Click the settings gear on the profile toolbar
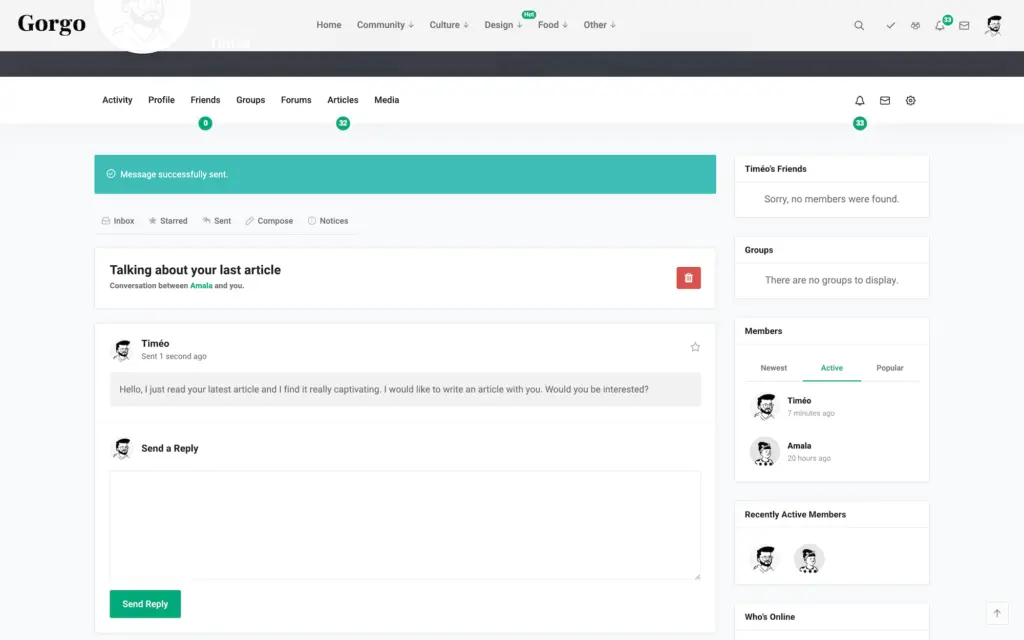 tap(910, 100)
